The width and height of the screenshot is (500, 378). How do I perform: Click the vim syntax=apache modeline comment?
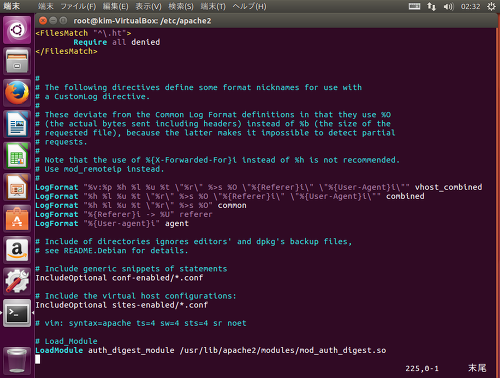click(x=141, y=323)
